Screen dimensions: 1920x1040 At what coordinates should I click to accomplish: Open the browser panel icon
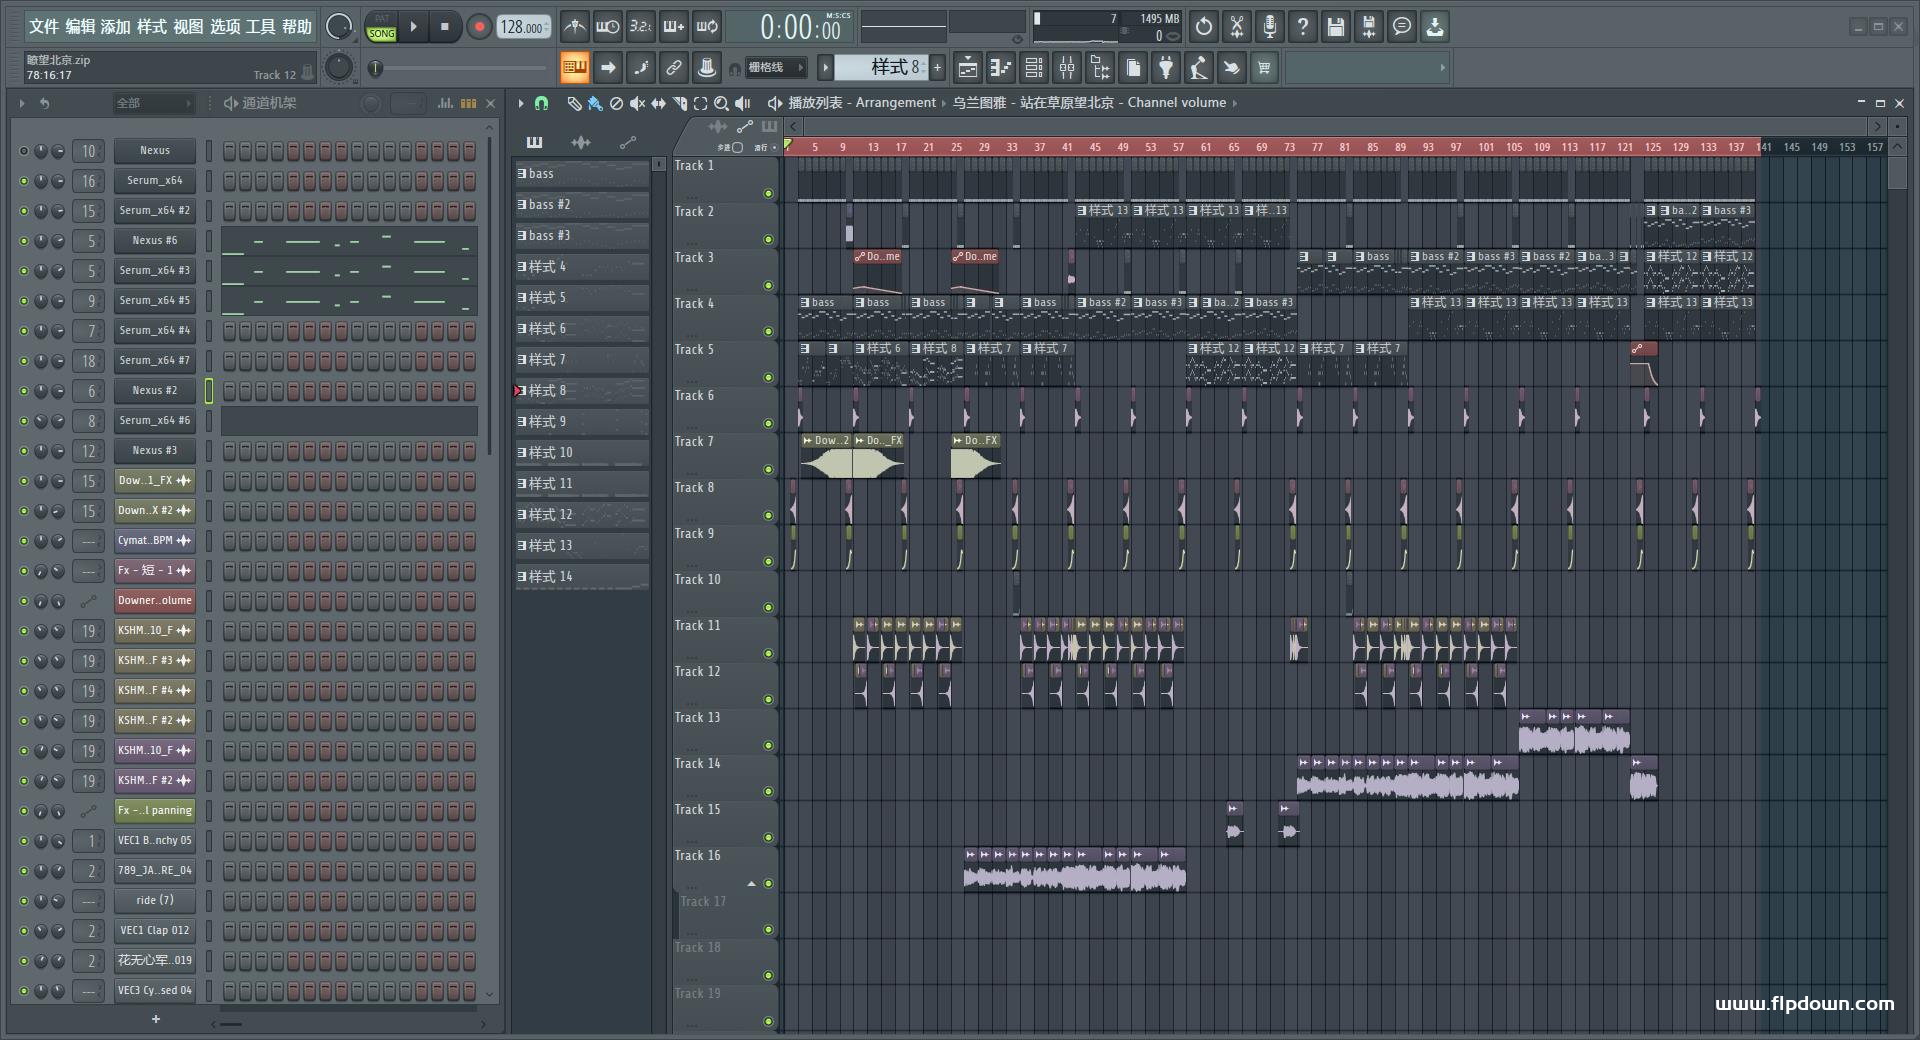coord(1100,68)
